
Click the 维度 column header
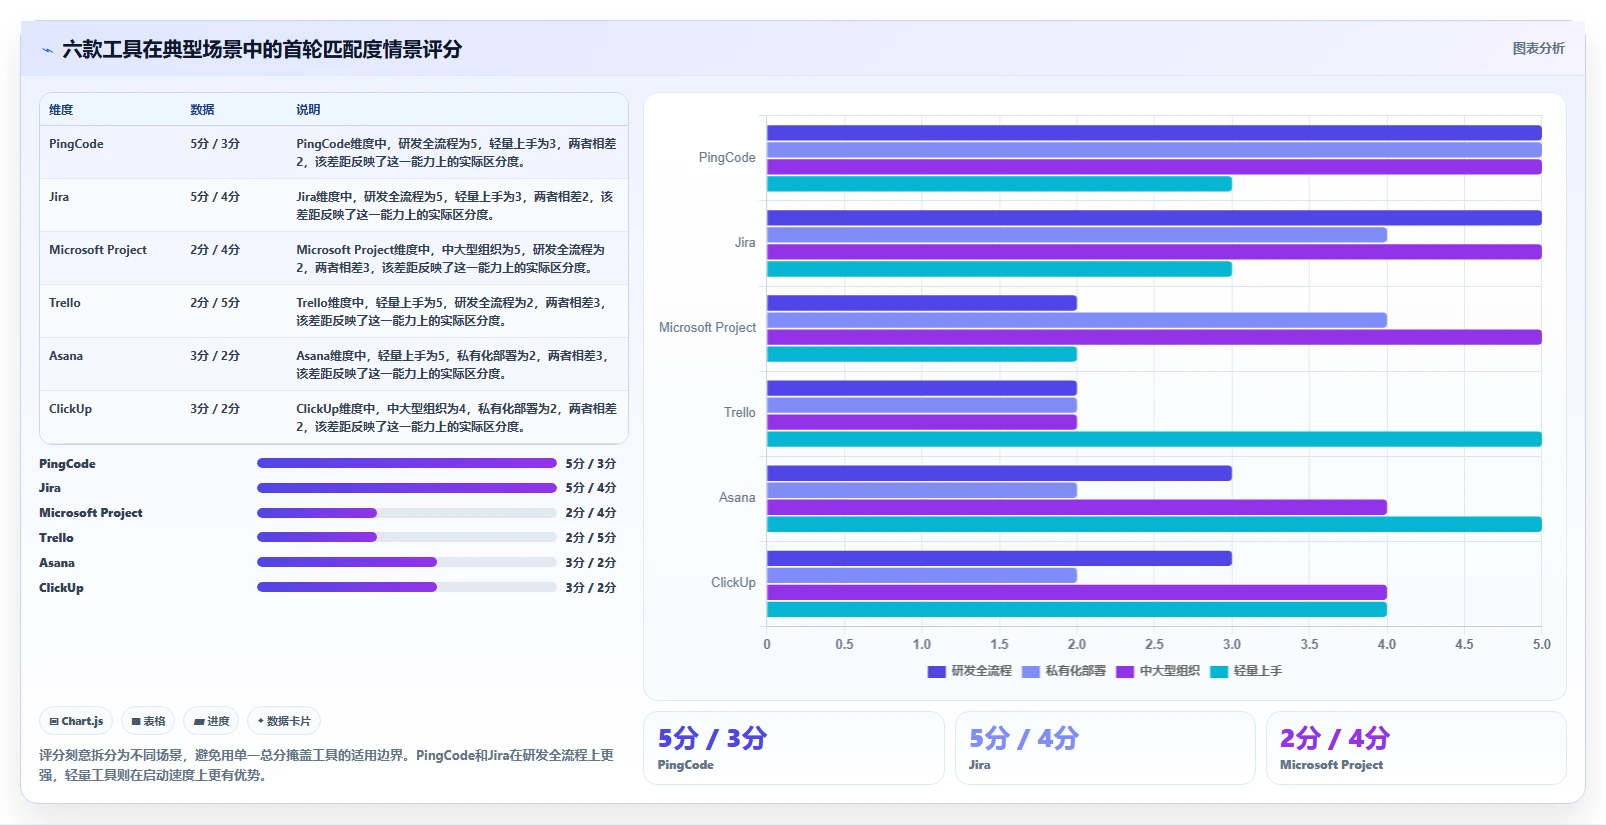(x=61, y=110)
